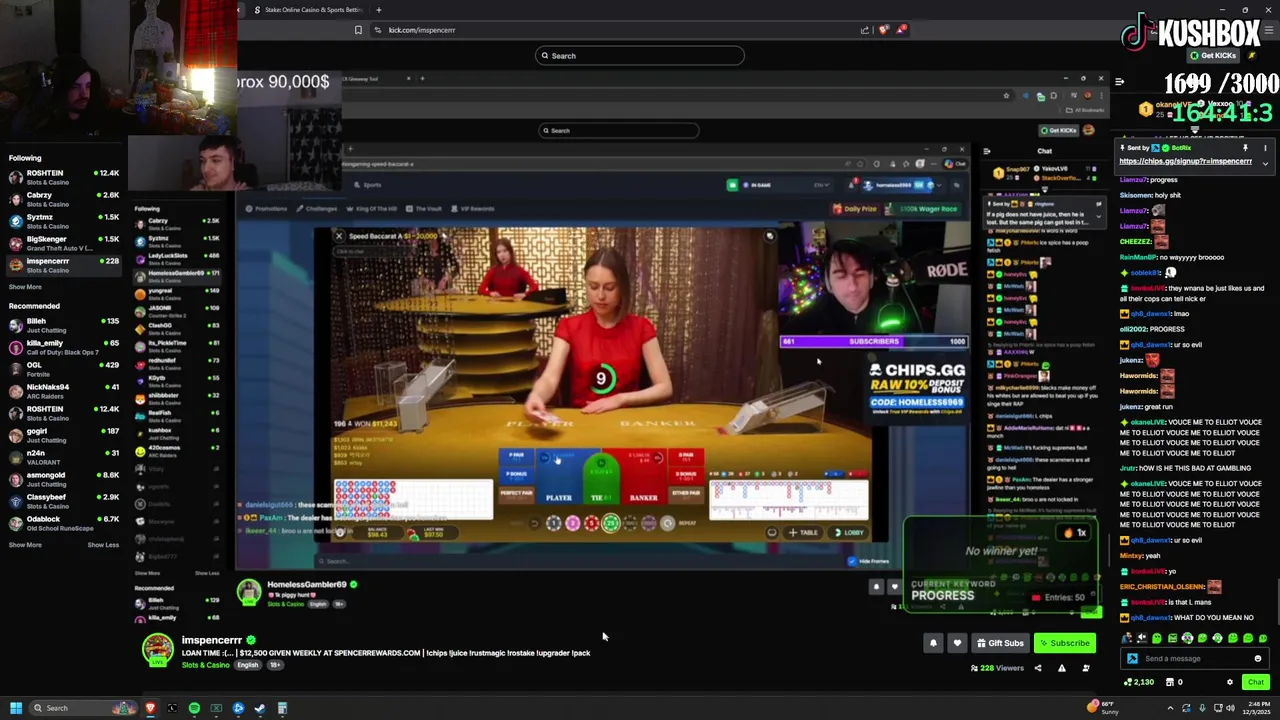Open Brave browser from taskbar
The image size is (1280, 720).
point(150,708)
